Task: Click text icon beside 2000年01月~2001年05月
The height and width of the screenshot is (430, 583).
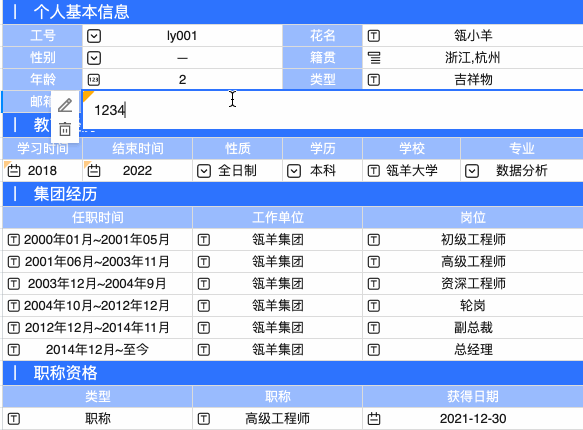Action: (x=14, y=240)
